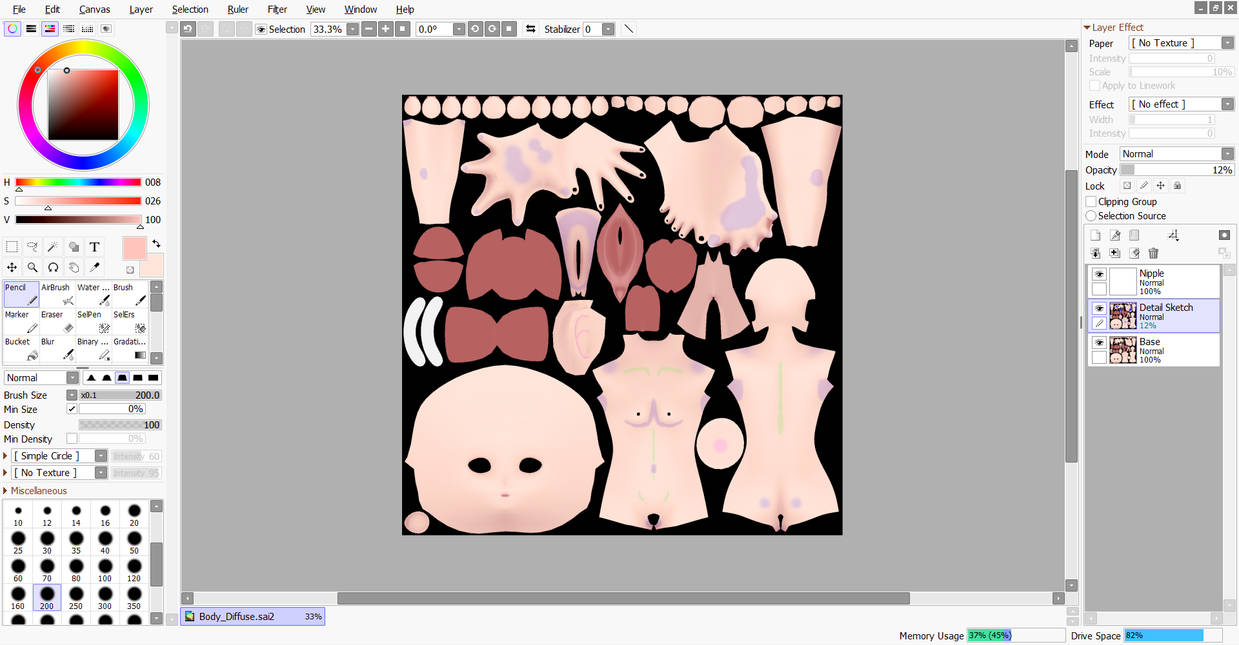
Task: Adjust the layer Opacity slider
Action: [x=1177, y=170]
